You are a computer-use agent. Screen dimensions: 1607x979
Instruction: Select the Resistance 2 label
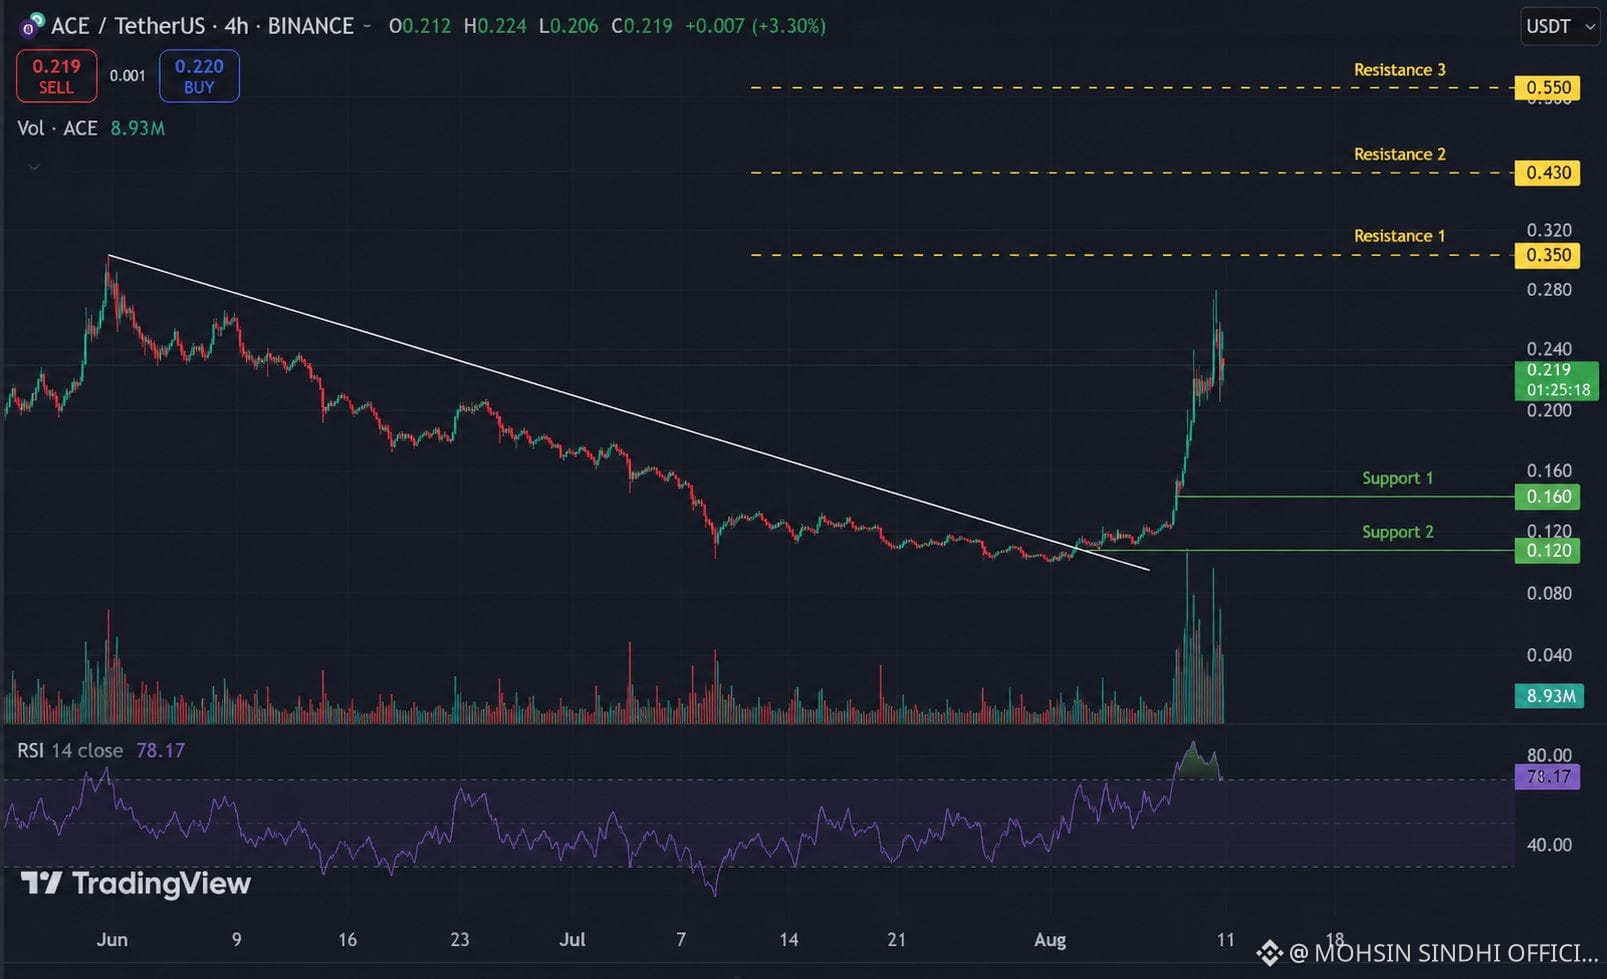click(1399, 154)
